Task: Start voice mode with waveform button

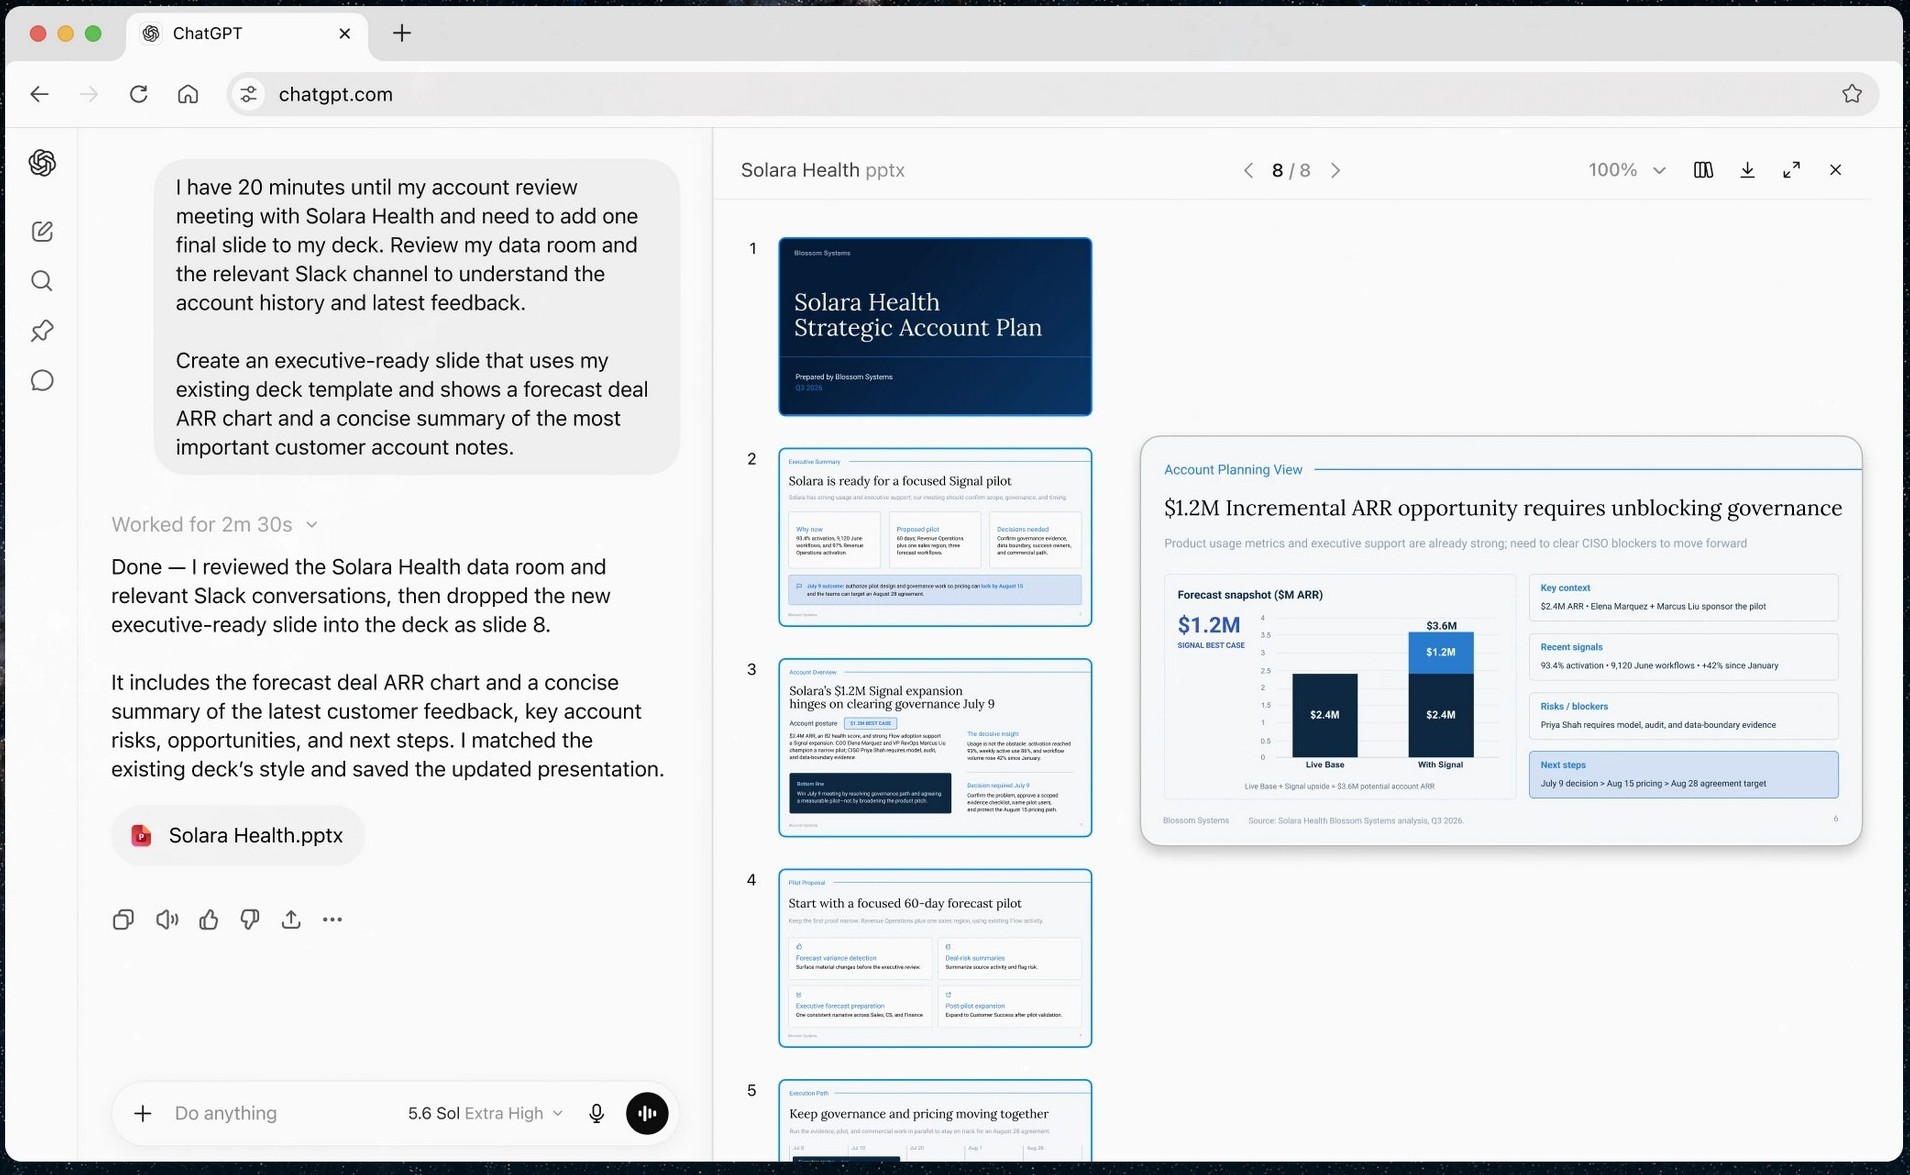Action: click(x=647, y=1113)
